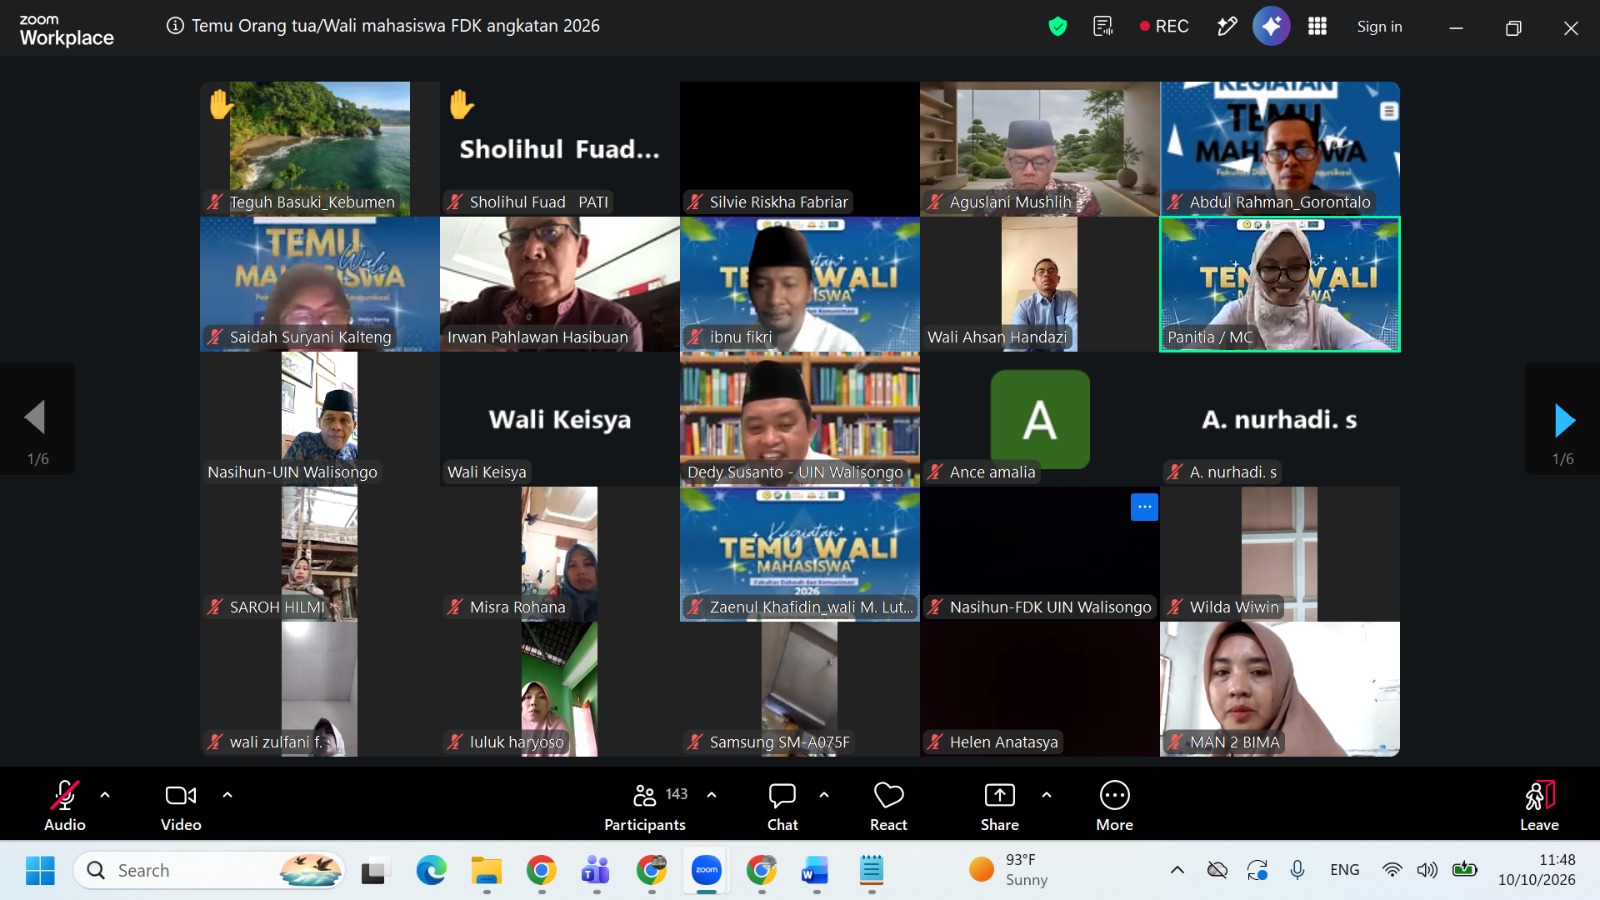Select the MAN 2 BIMA video tile
The width and height of the screenshot is (1600, 900).
(1280, 689)
